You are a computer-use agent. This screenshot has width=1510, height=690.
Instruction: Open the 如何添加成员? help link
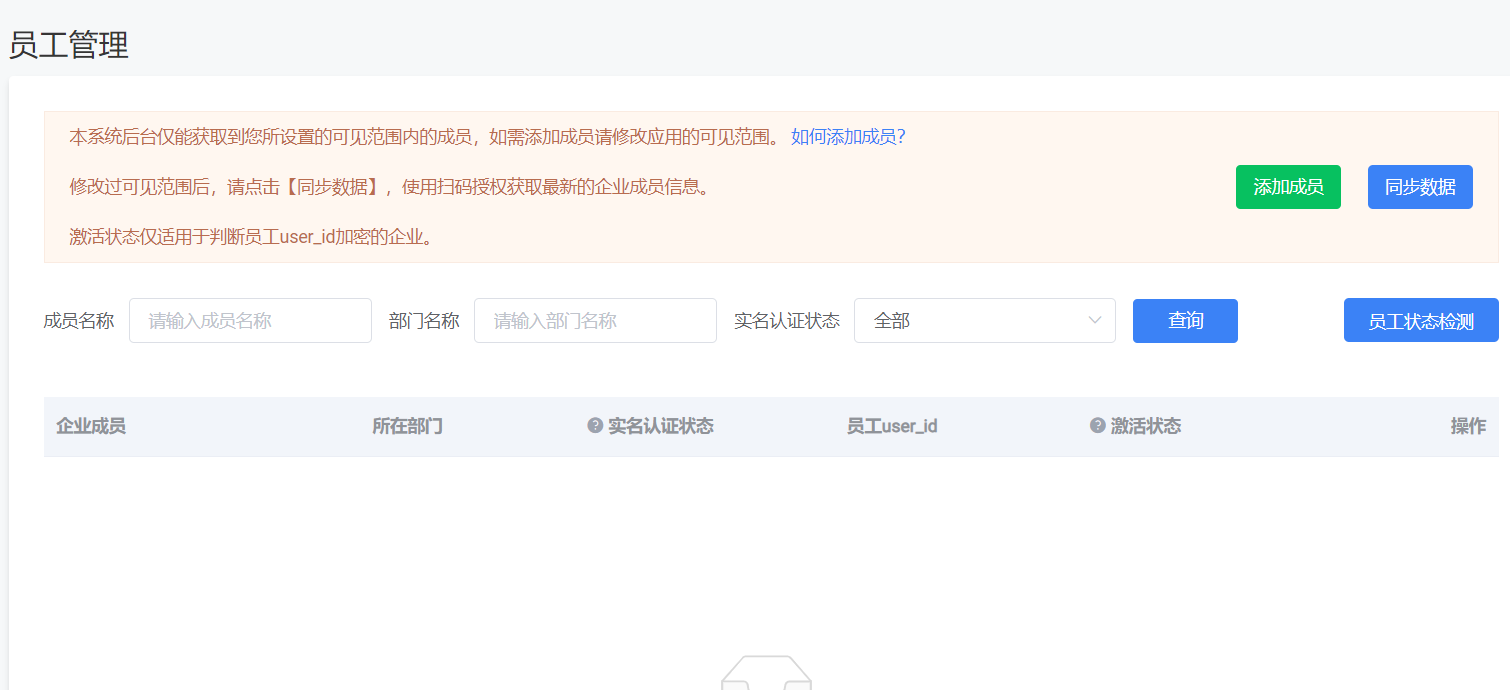point(848,137)
